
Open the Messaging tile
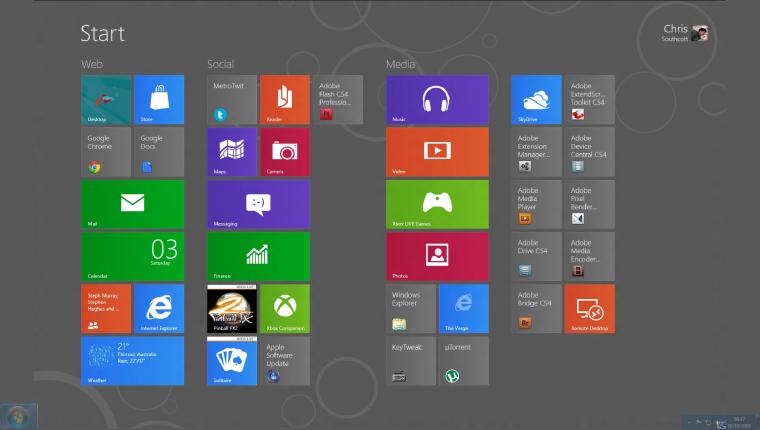tap(258, 204)
